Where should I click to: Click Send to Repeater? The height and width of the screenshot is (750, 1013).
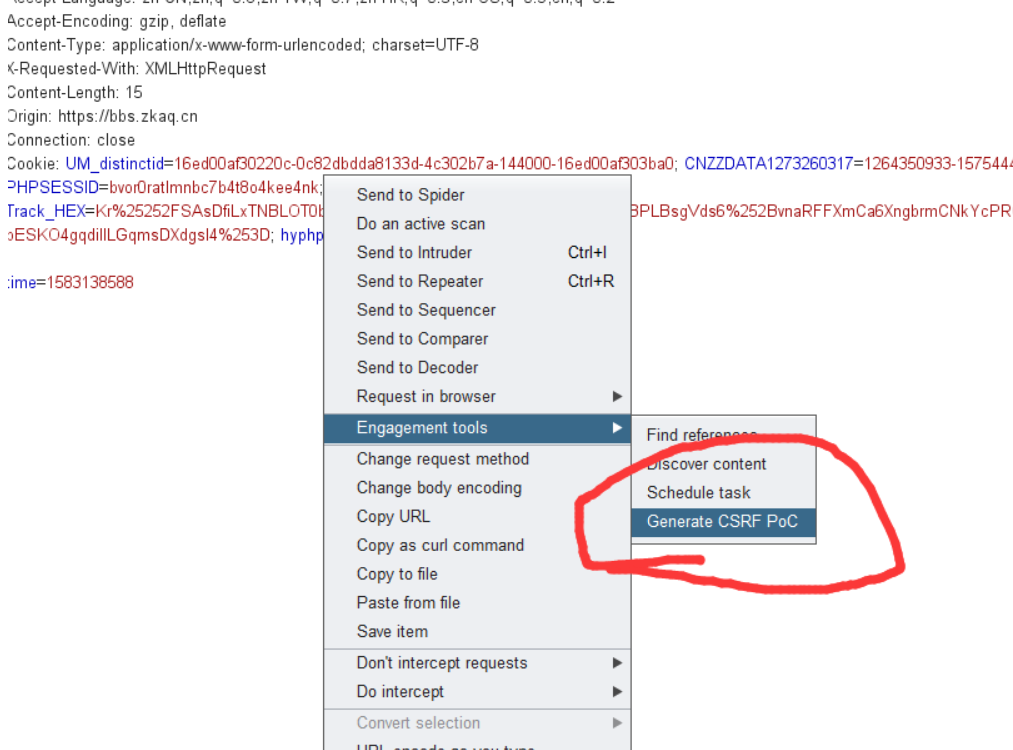pos(477,281)
